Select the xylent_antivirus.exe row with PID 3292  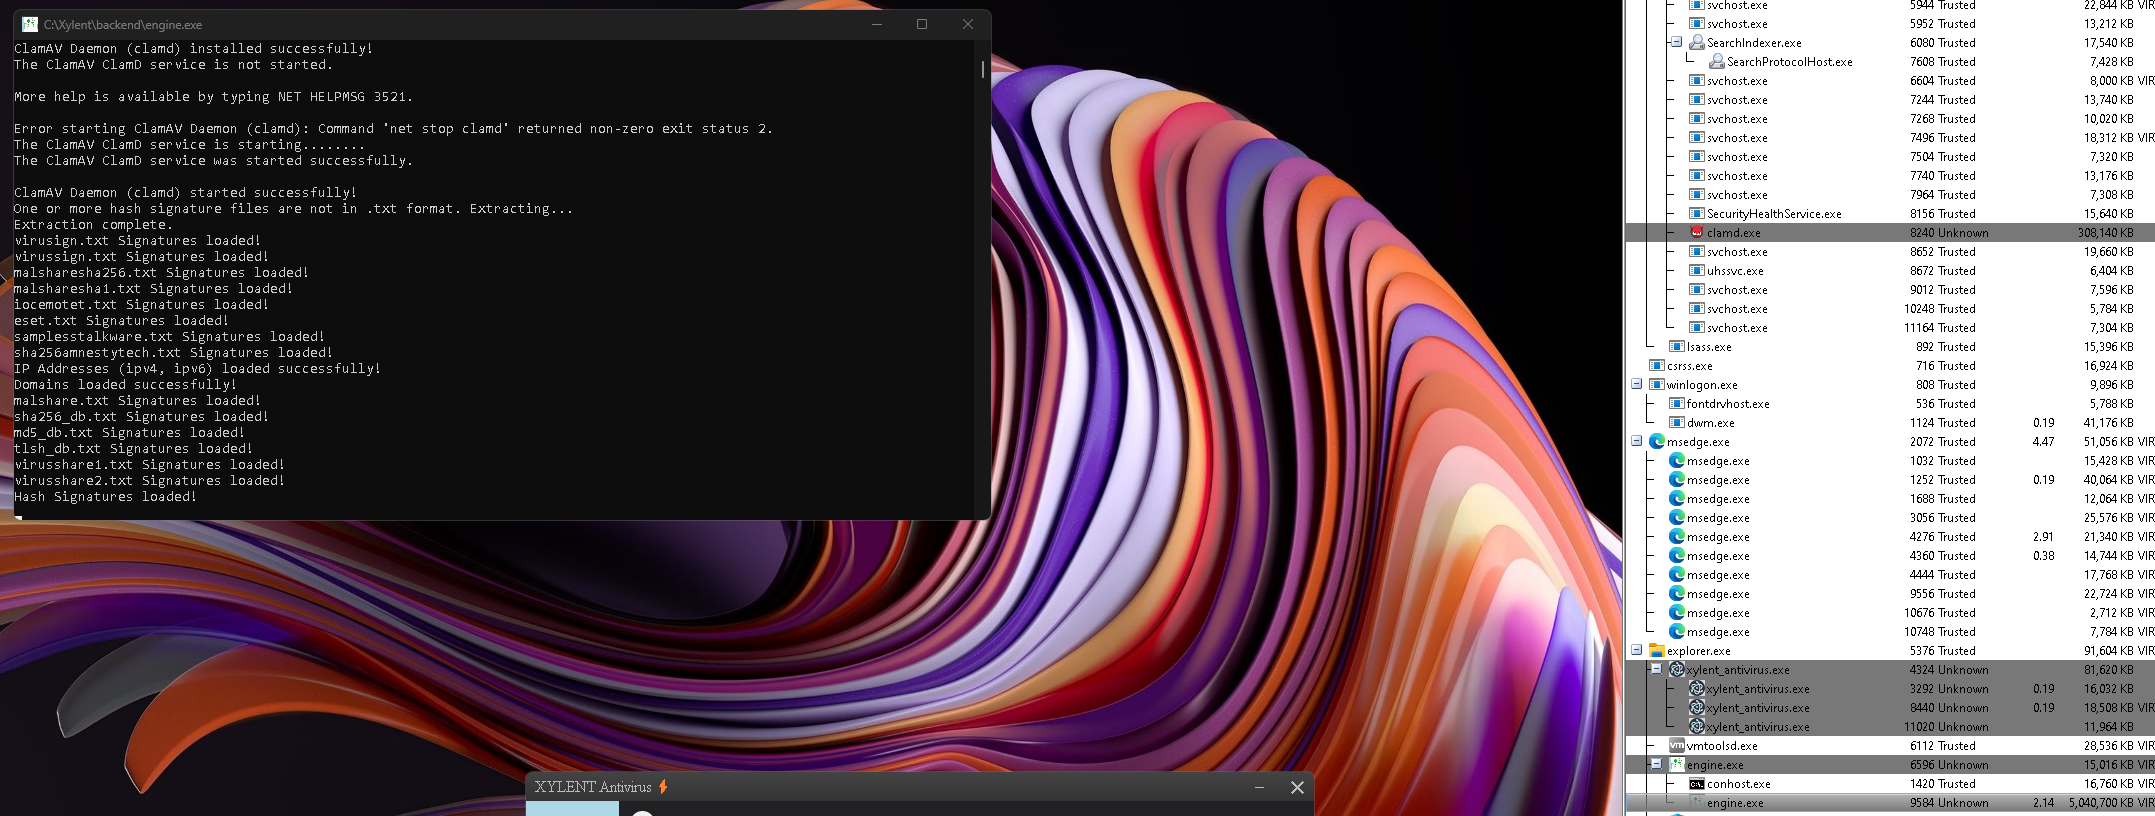1890,688
